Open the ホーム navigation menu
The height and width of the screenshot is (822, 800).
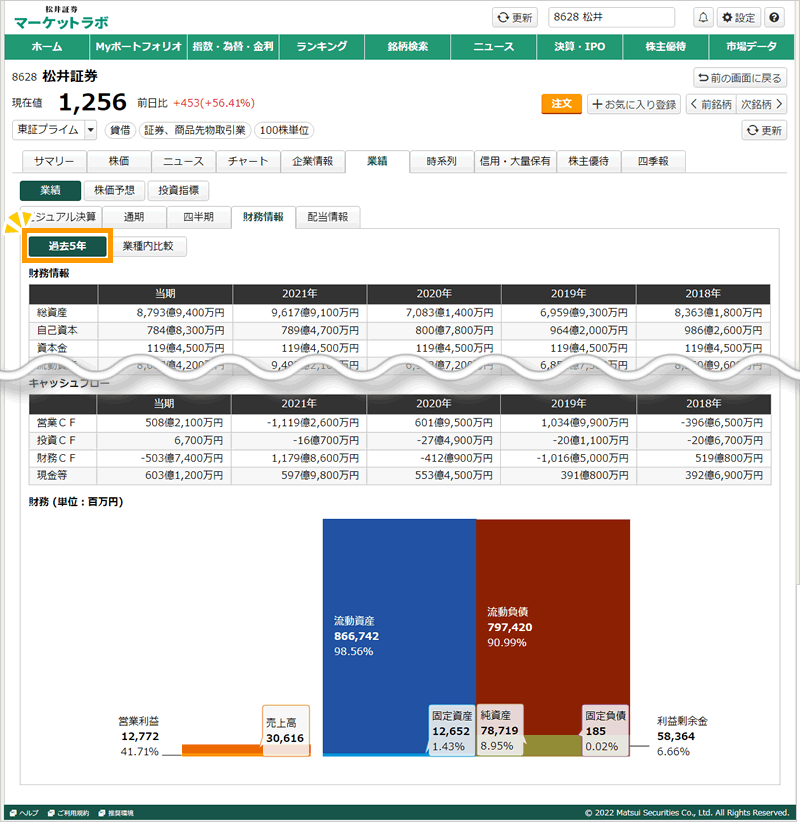(x=47, y=47)
